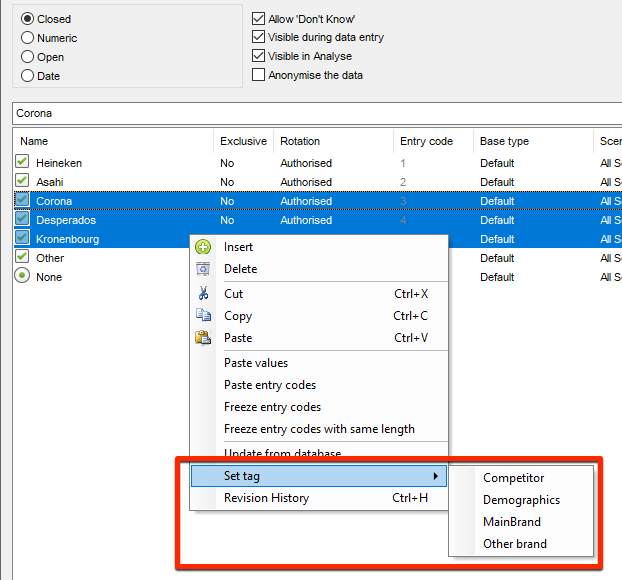This screenshot has height=580, width=622.
Task: Click Heineken's entry code 1 cell
Action: click(403, 163)
